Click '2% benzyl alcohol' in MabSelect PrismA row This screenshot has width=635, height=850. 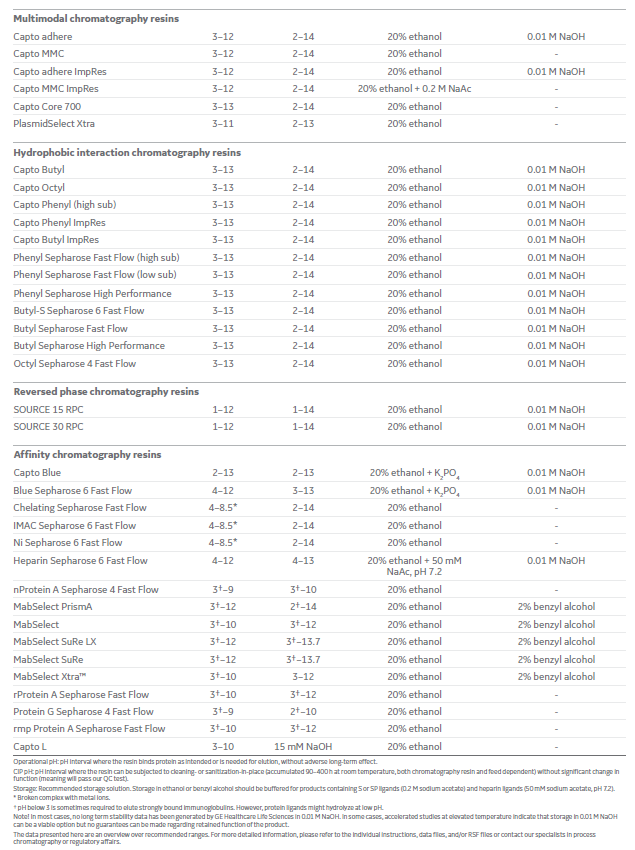click(x=556, y=607)
